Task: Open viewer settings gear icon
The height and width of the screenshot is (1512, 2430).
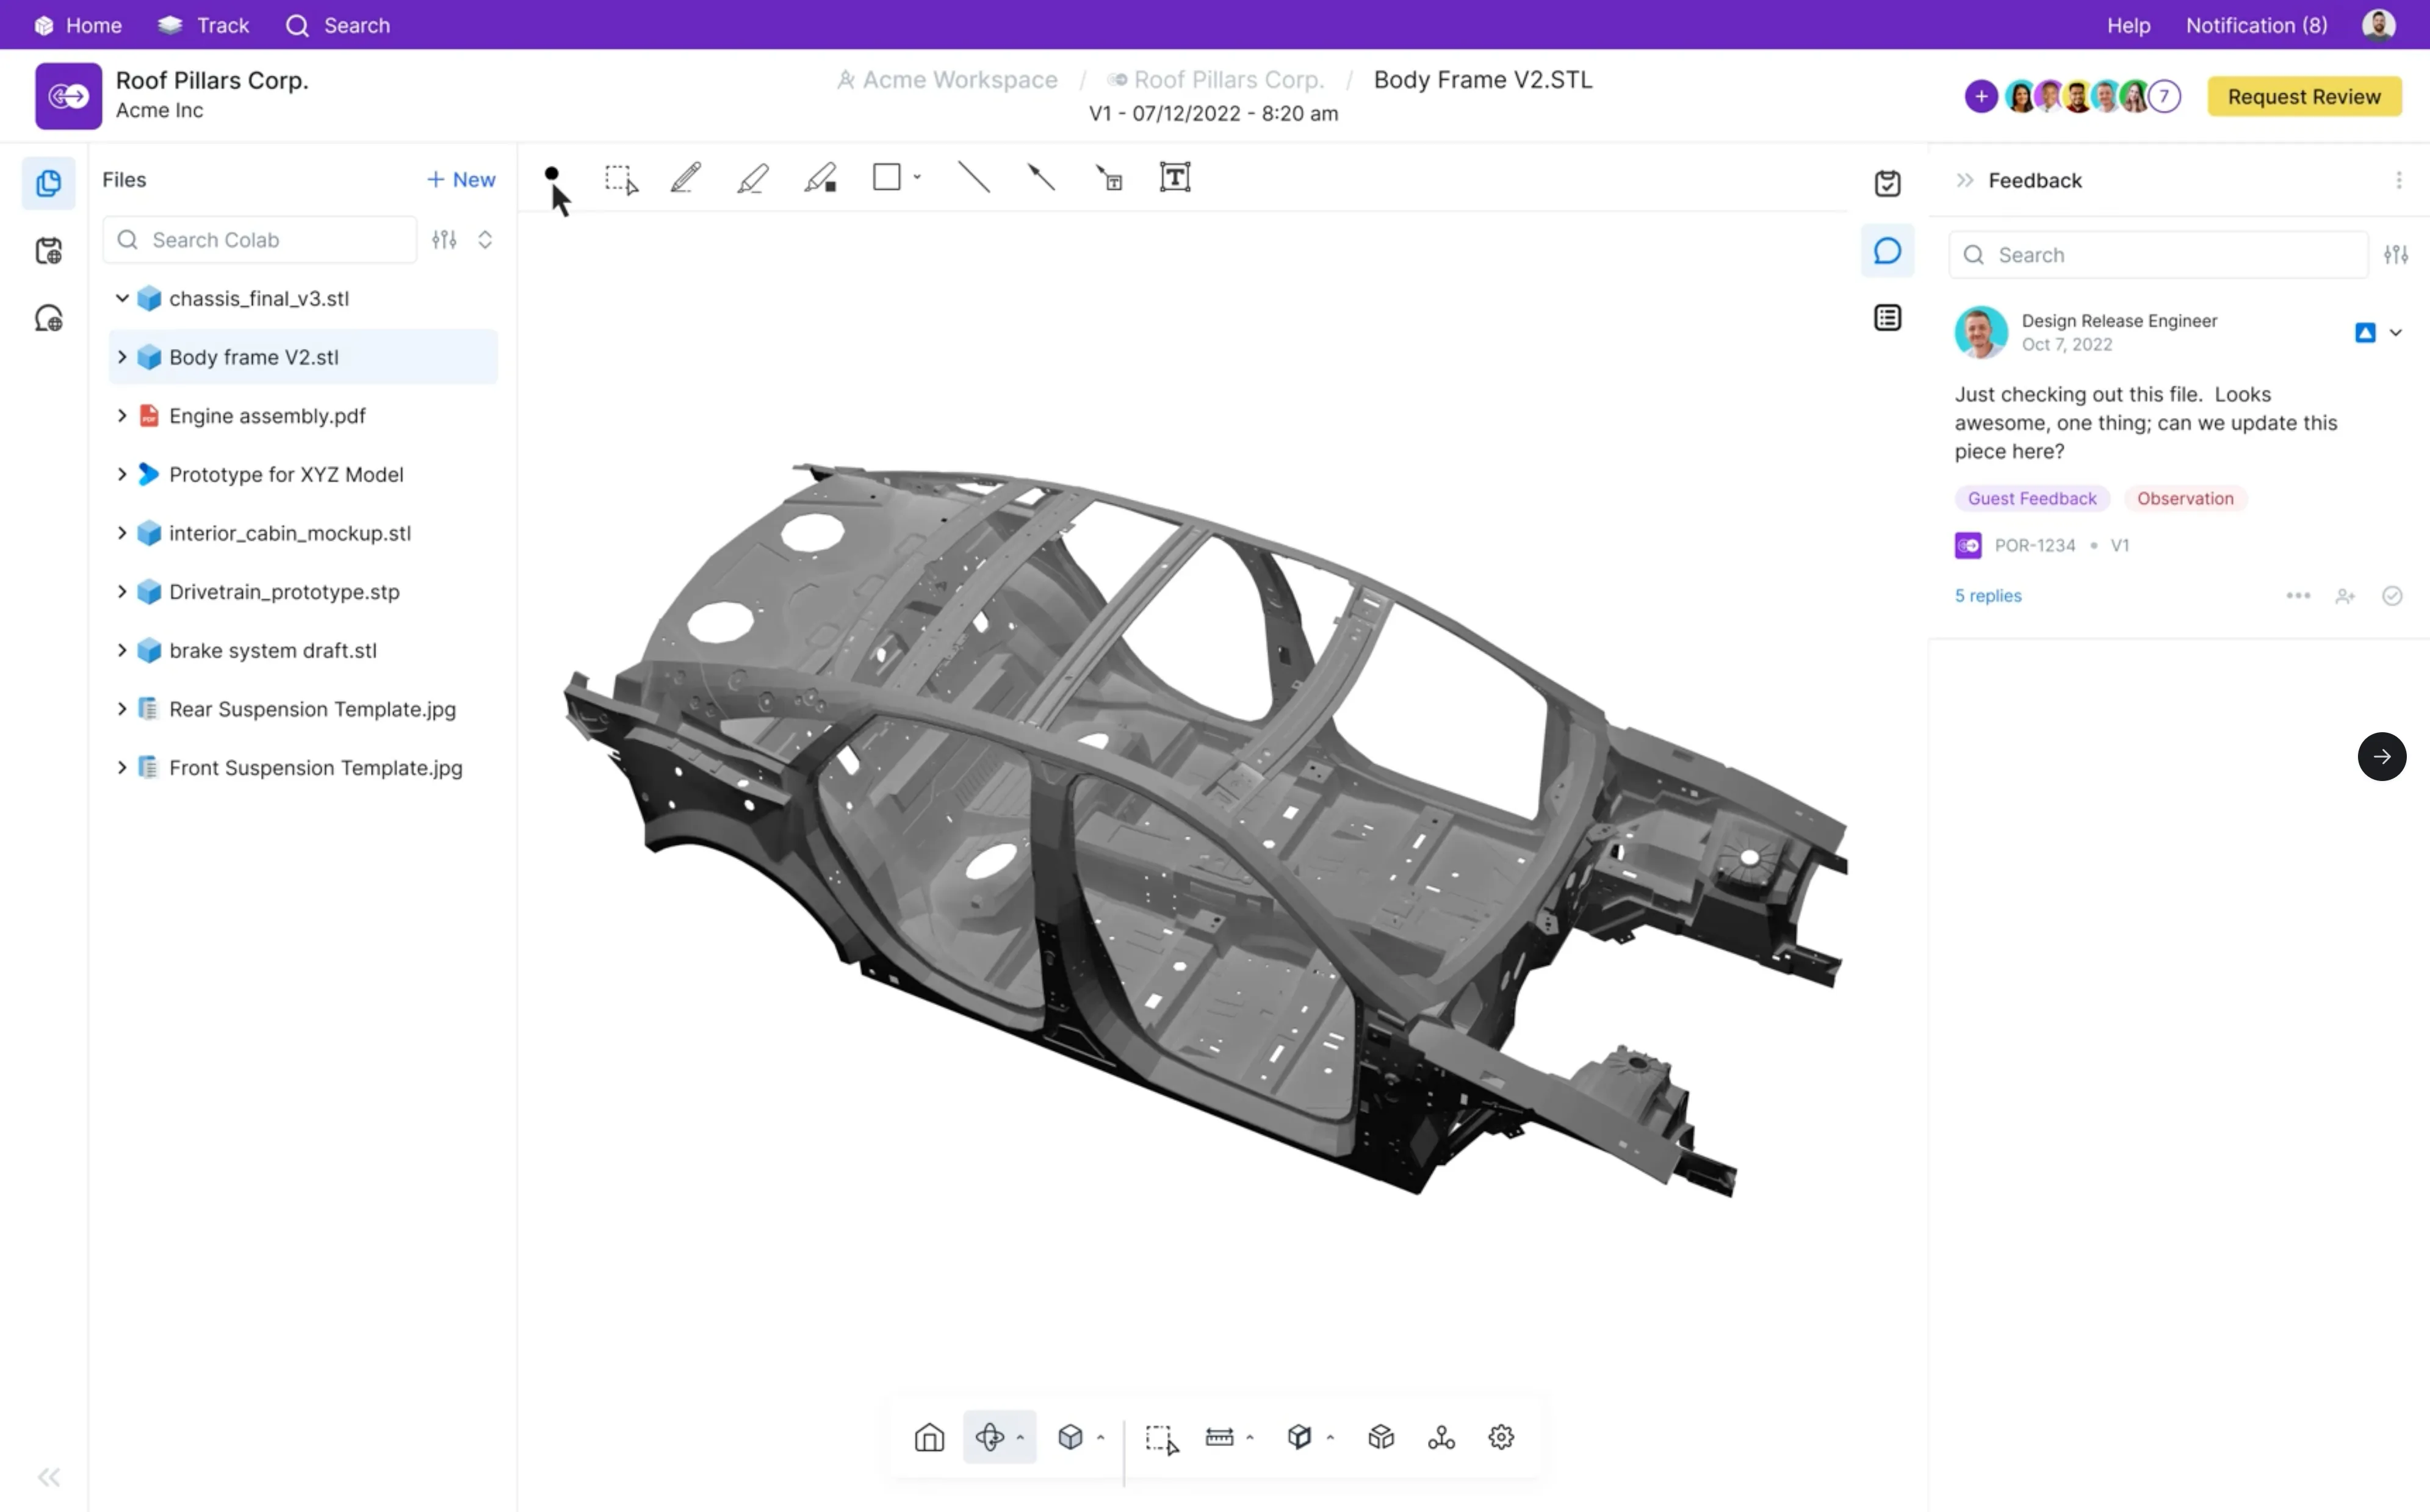Action: (1501, 1437)
